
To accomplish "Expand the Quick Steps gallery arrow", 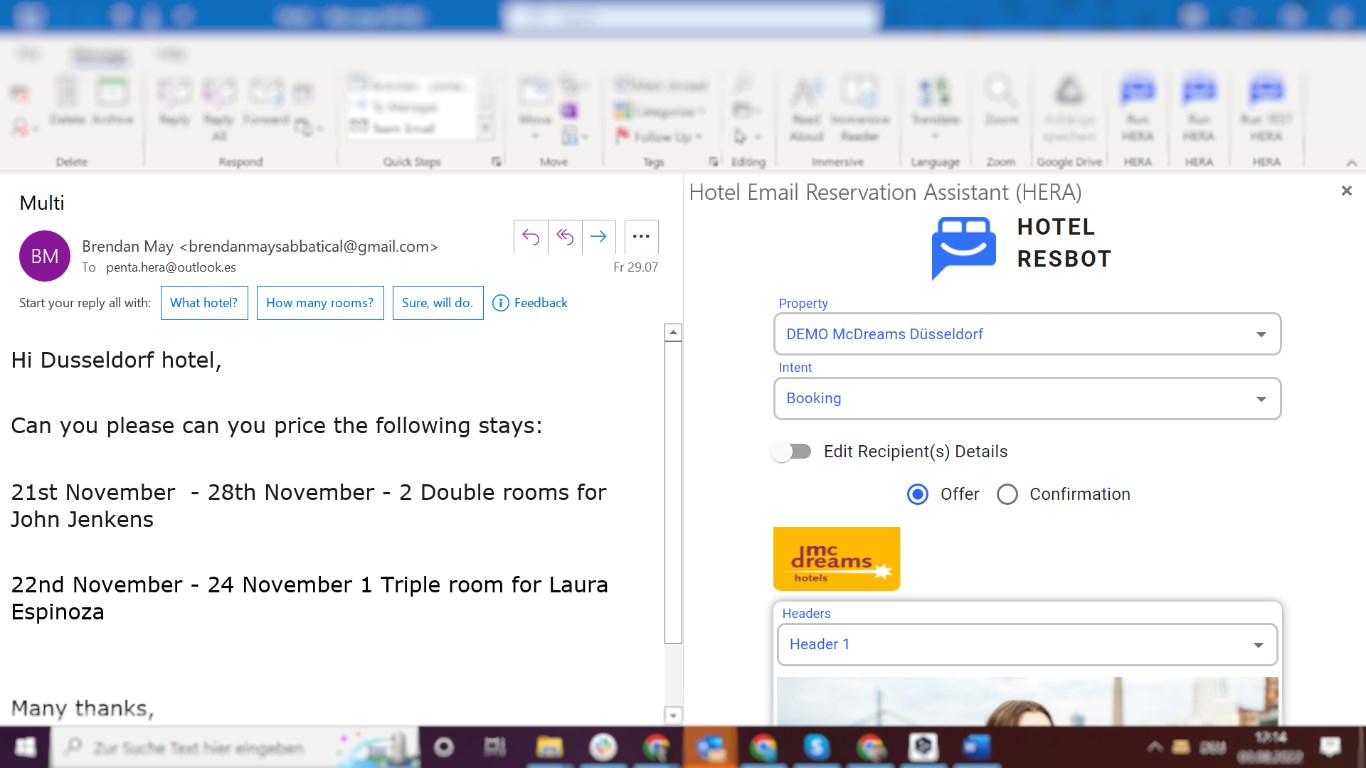I will (486, 130).
